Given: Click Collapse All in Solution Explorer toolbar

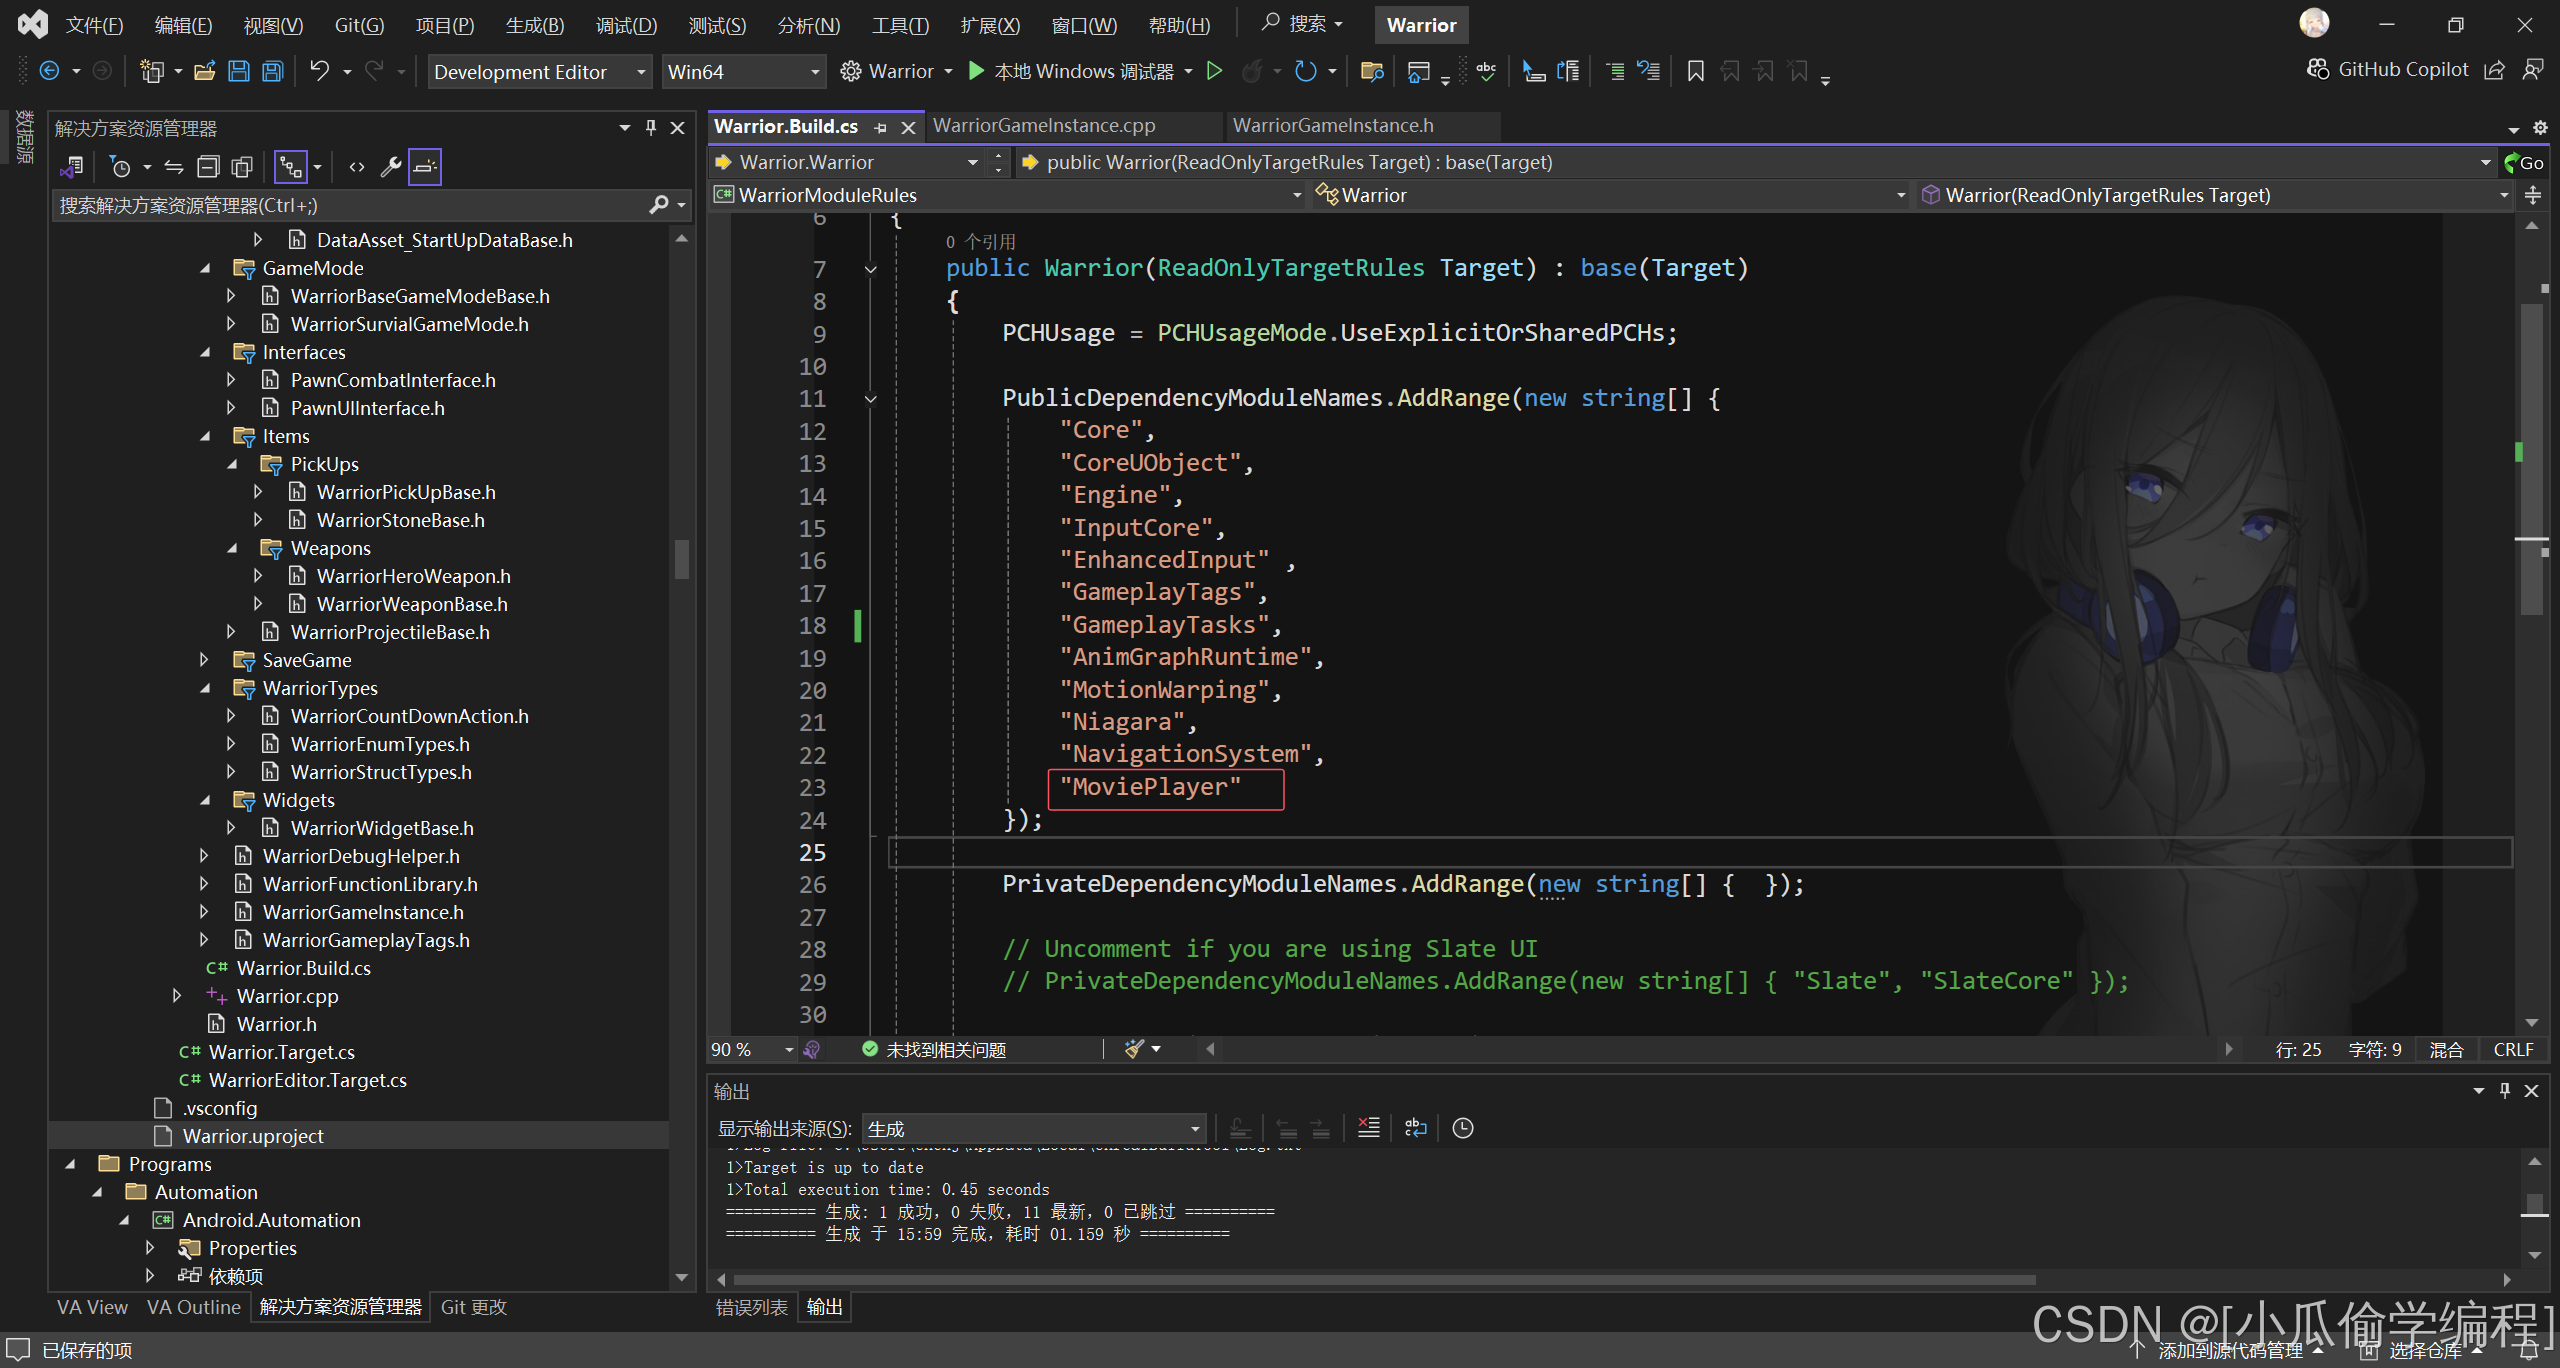Looking at the screenshot, I should point(208,167).
